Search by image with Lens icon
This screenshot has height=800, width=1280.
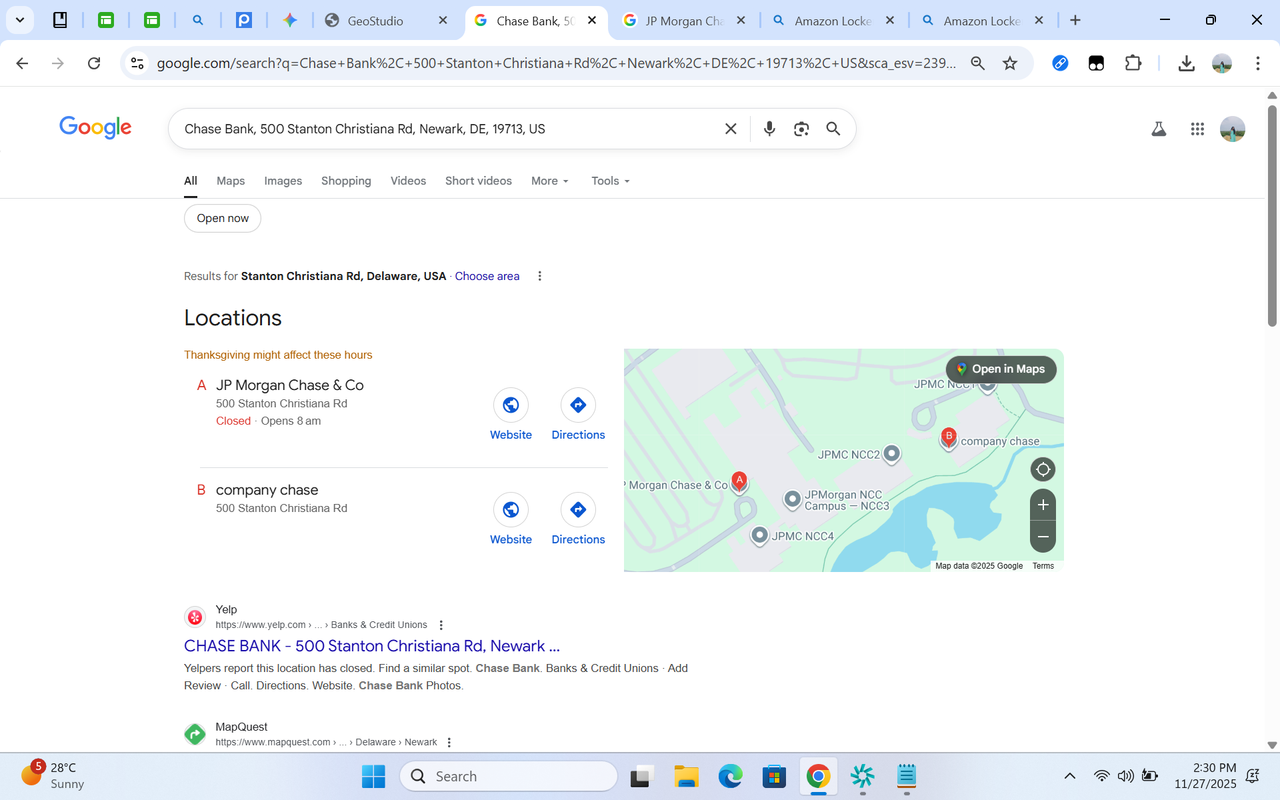[x=801, y=129]
